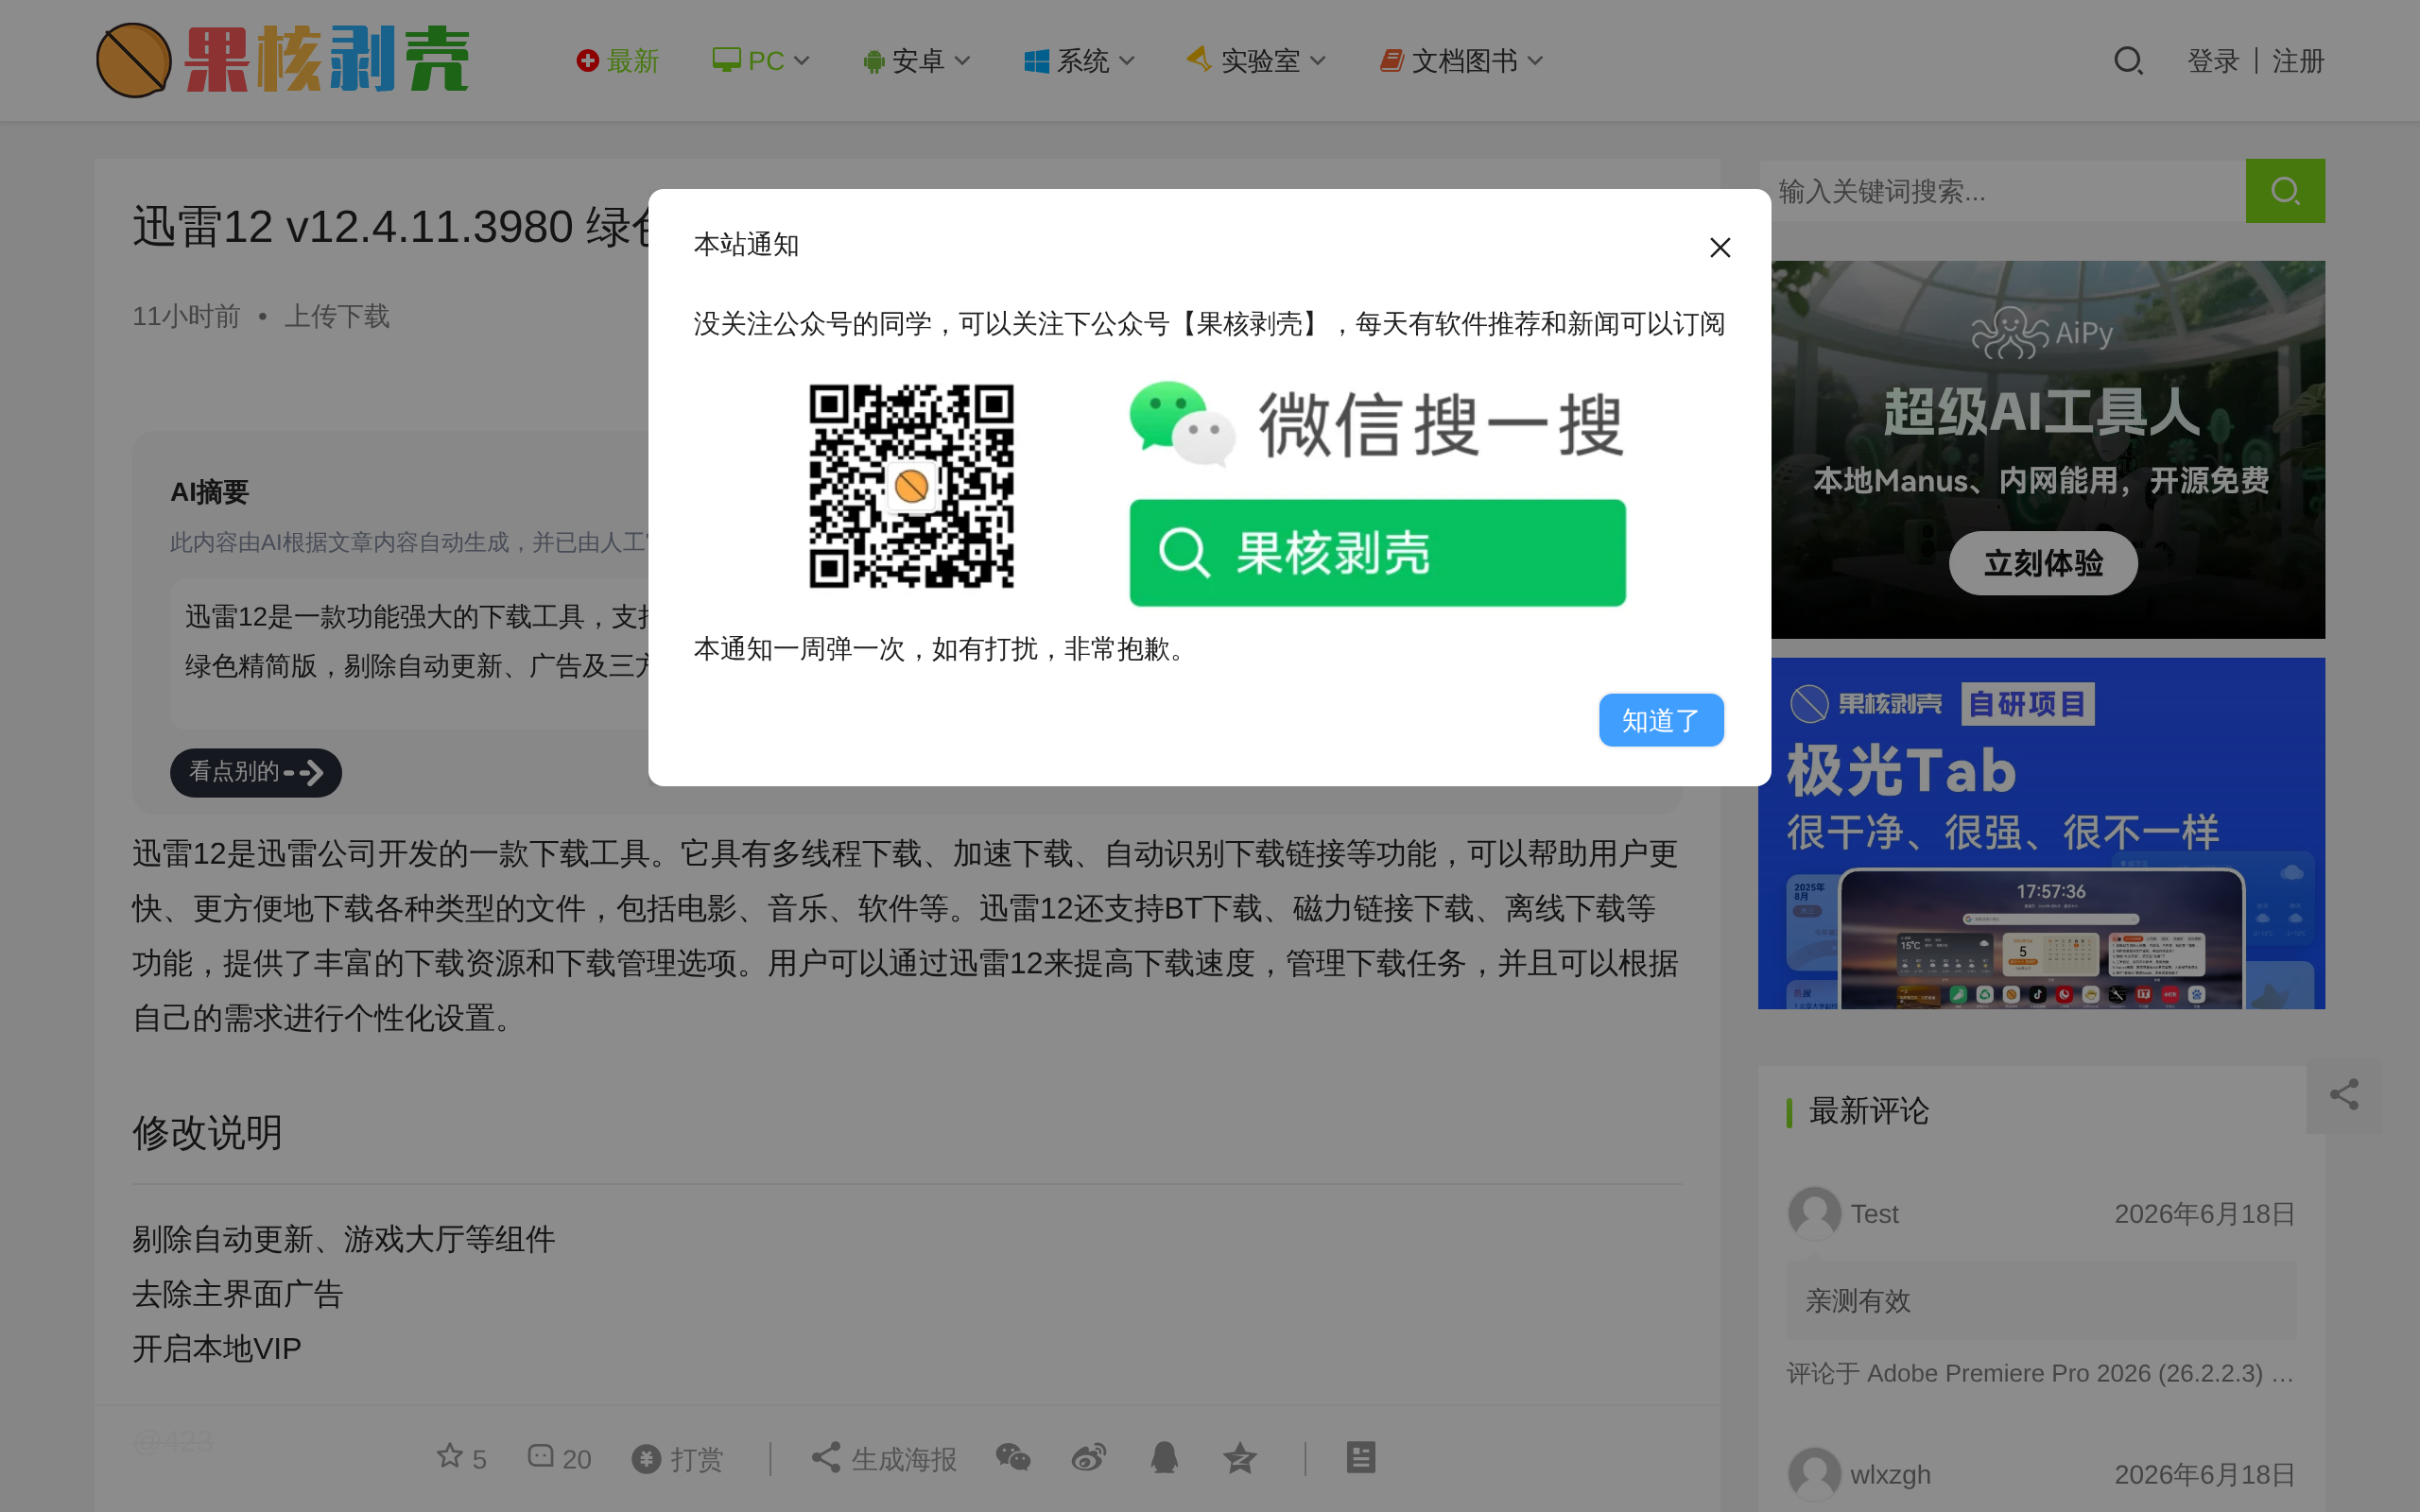
Task: Click the 去除主界面广告 line
Action: [x=238, y=1294]
